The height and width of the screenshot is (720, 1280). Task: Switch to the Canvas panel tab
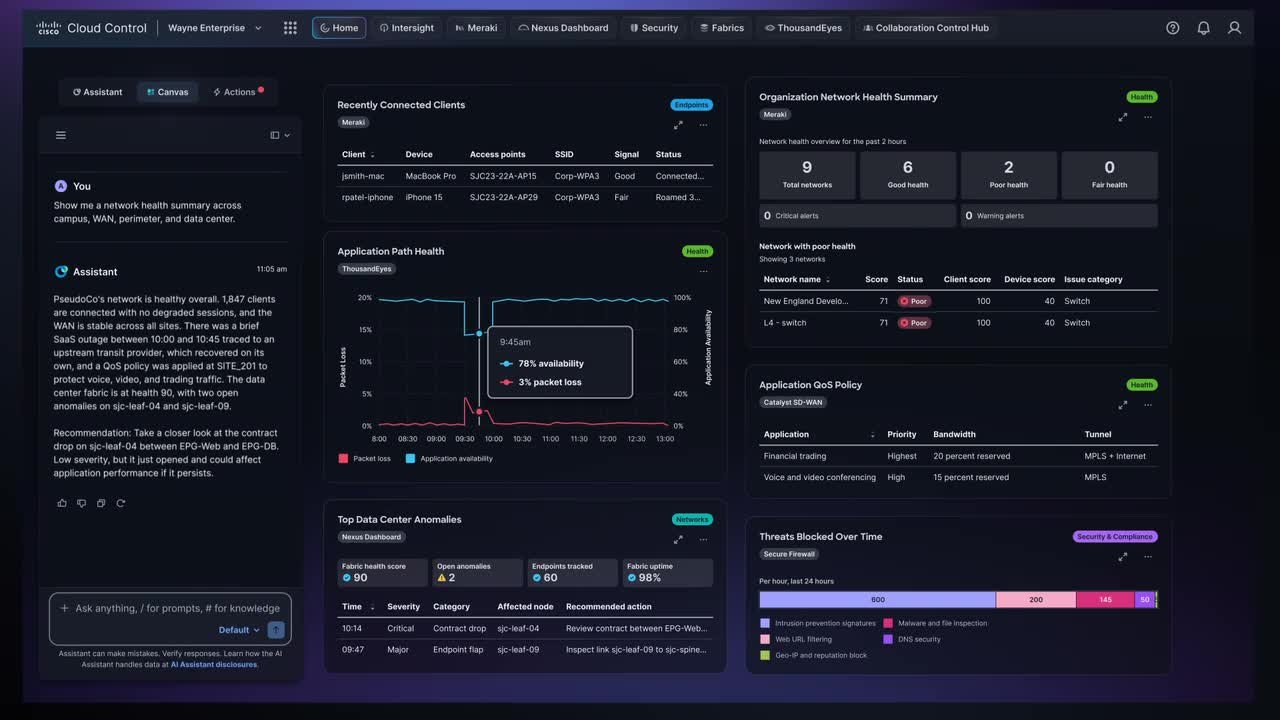point(167,92)
